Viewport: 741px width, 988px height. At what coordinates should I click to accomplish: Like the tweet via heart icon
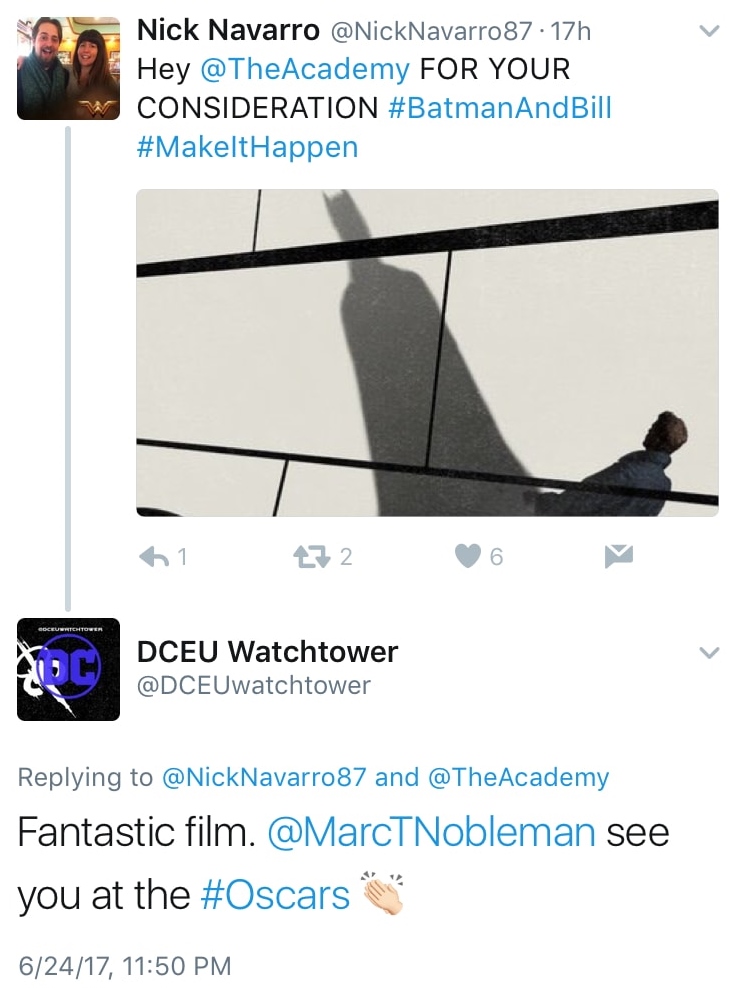coord(468,556)
